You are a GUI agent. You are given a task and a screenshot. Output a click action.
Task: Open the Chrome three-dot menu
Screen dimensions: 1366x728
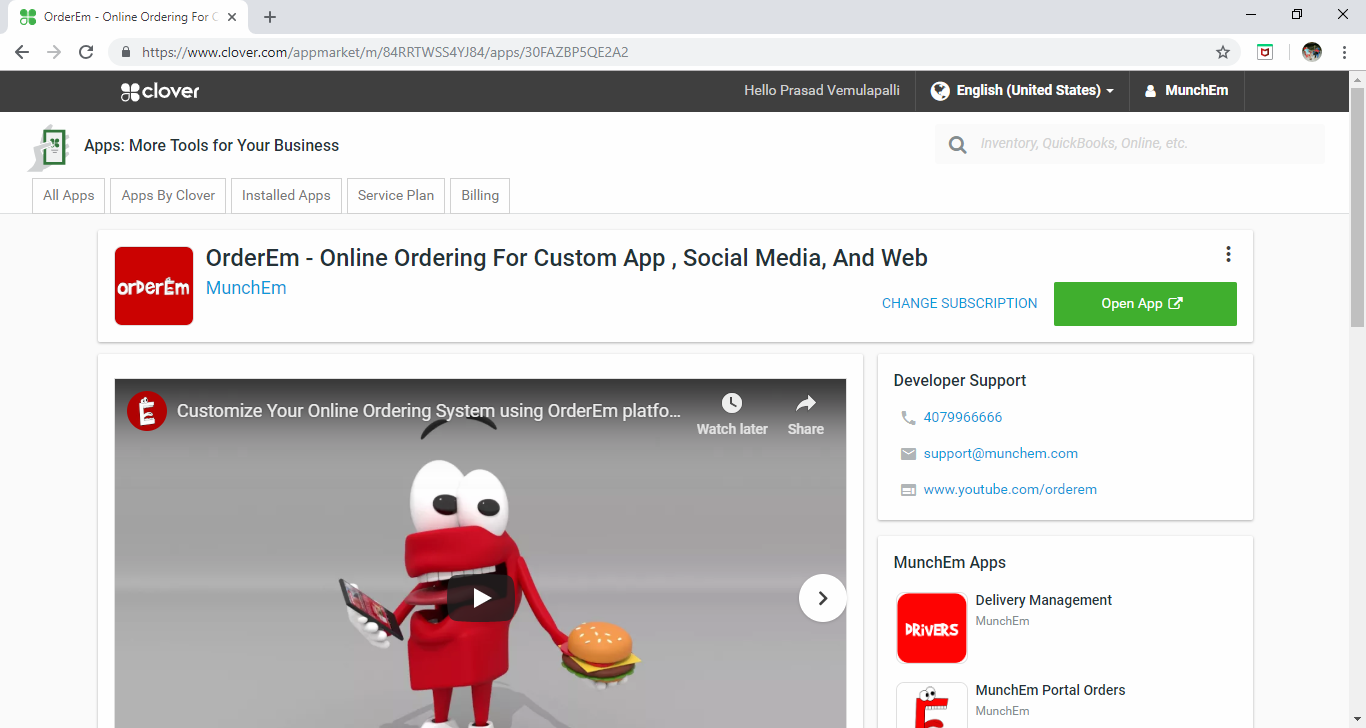(1345, 52)
